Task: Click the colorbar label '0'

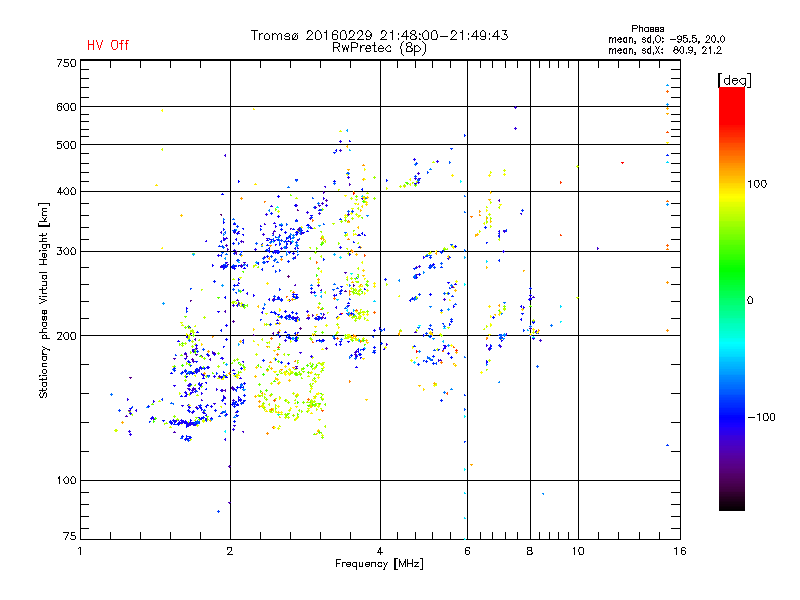Action: point(750,301)
